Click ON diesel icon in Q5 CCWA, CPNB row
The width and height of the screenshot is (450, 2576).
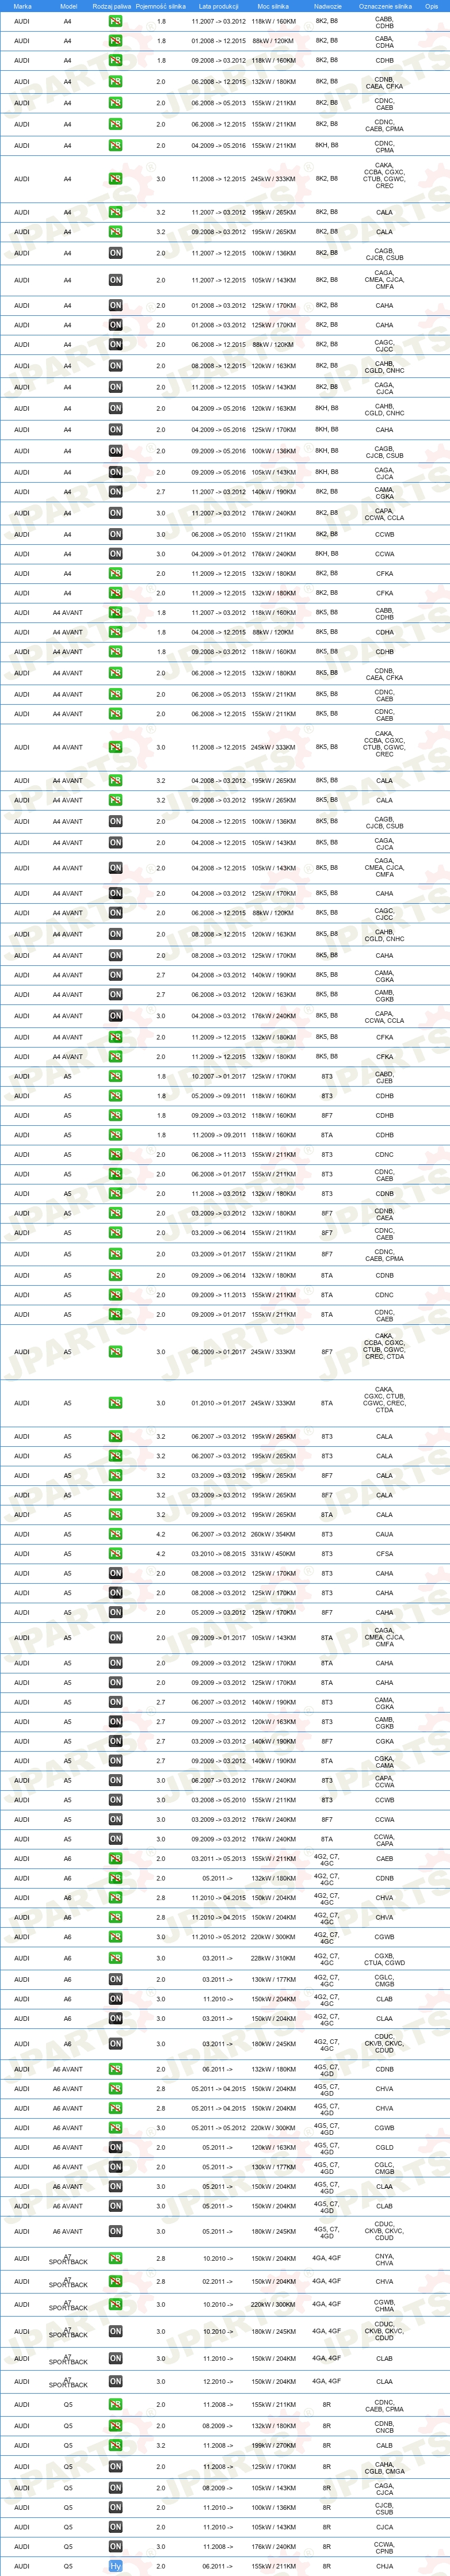pos(115,2546)
